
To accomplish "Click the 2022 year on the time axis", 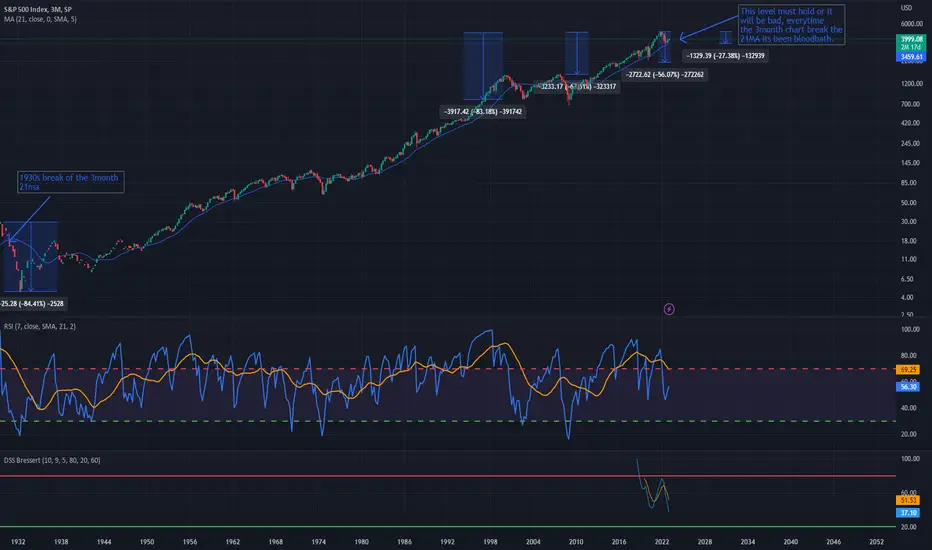I will [662, 542].
